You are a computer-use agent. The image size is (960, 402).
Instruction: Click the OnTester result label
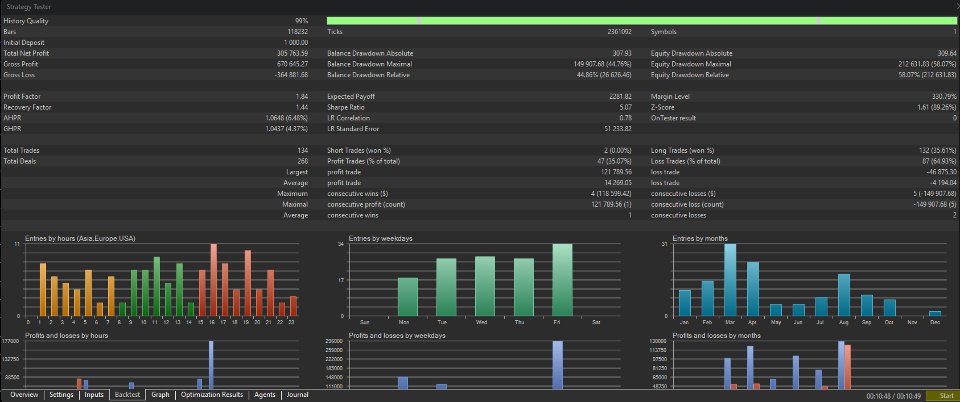point(673,118)
